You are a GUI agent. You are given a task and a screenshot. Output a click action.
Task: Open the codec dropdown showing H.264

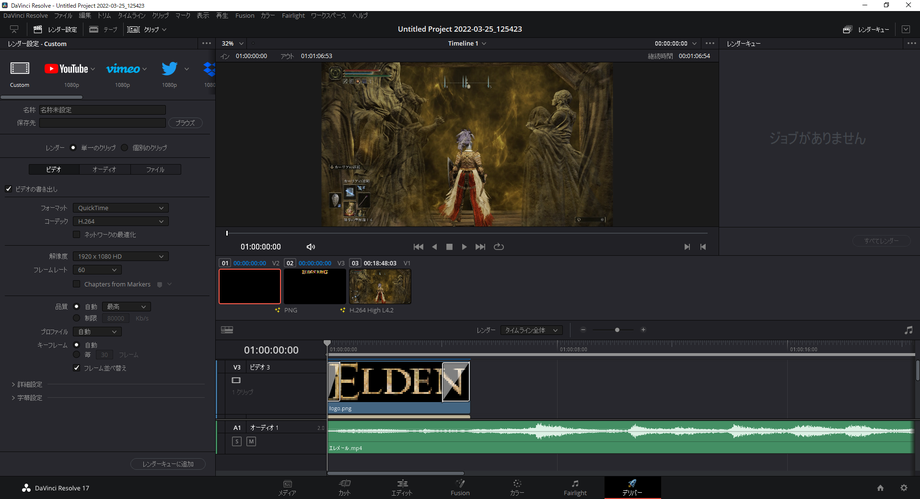(120, 221)
